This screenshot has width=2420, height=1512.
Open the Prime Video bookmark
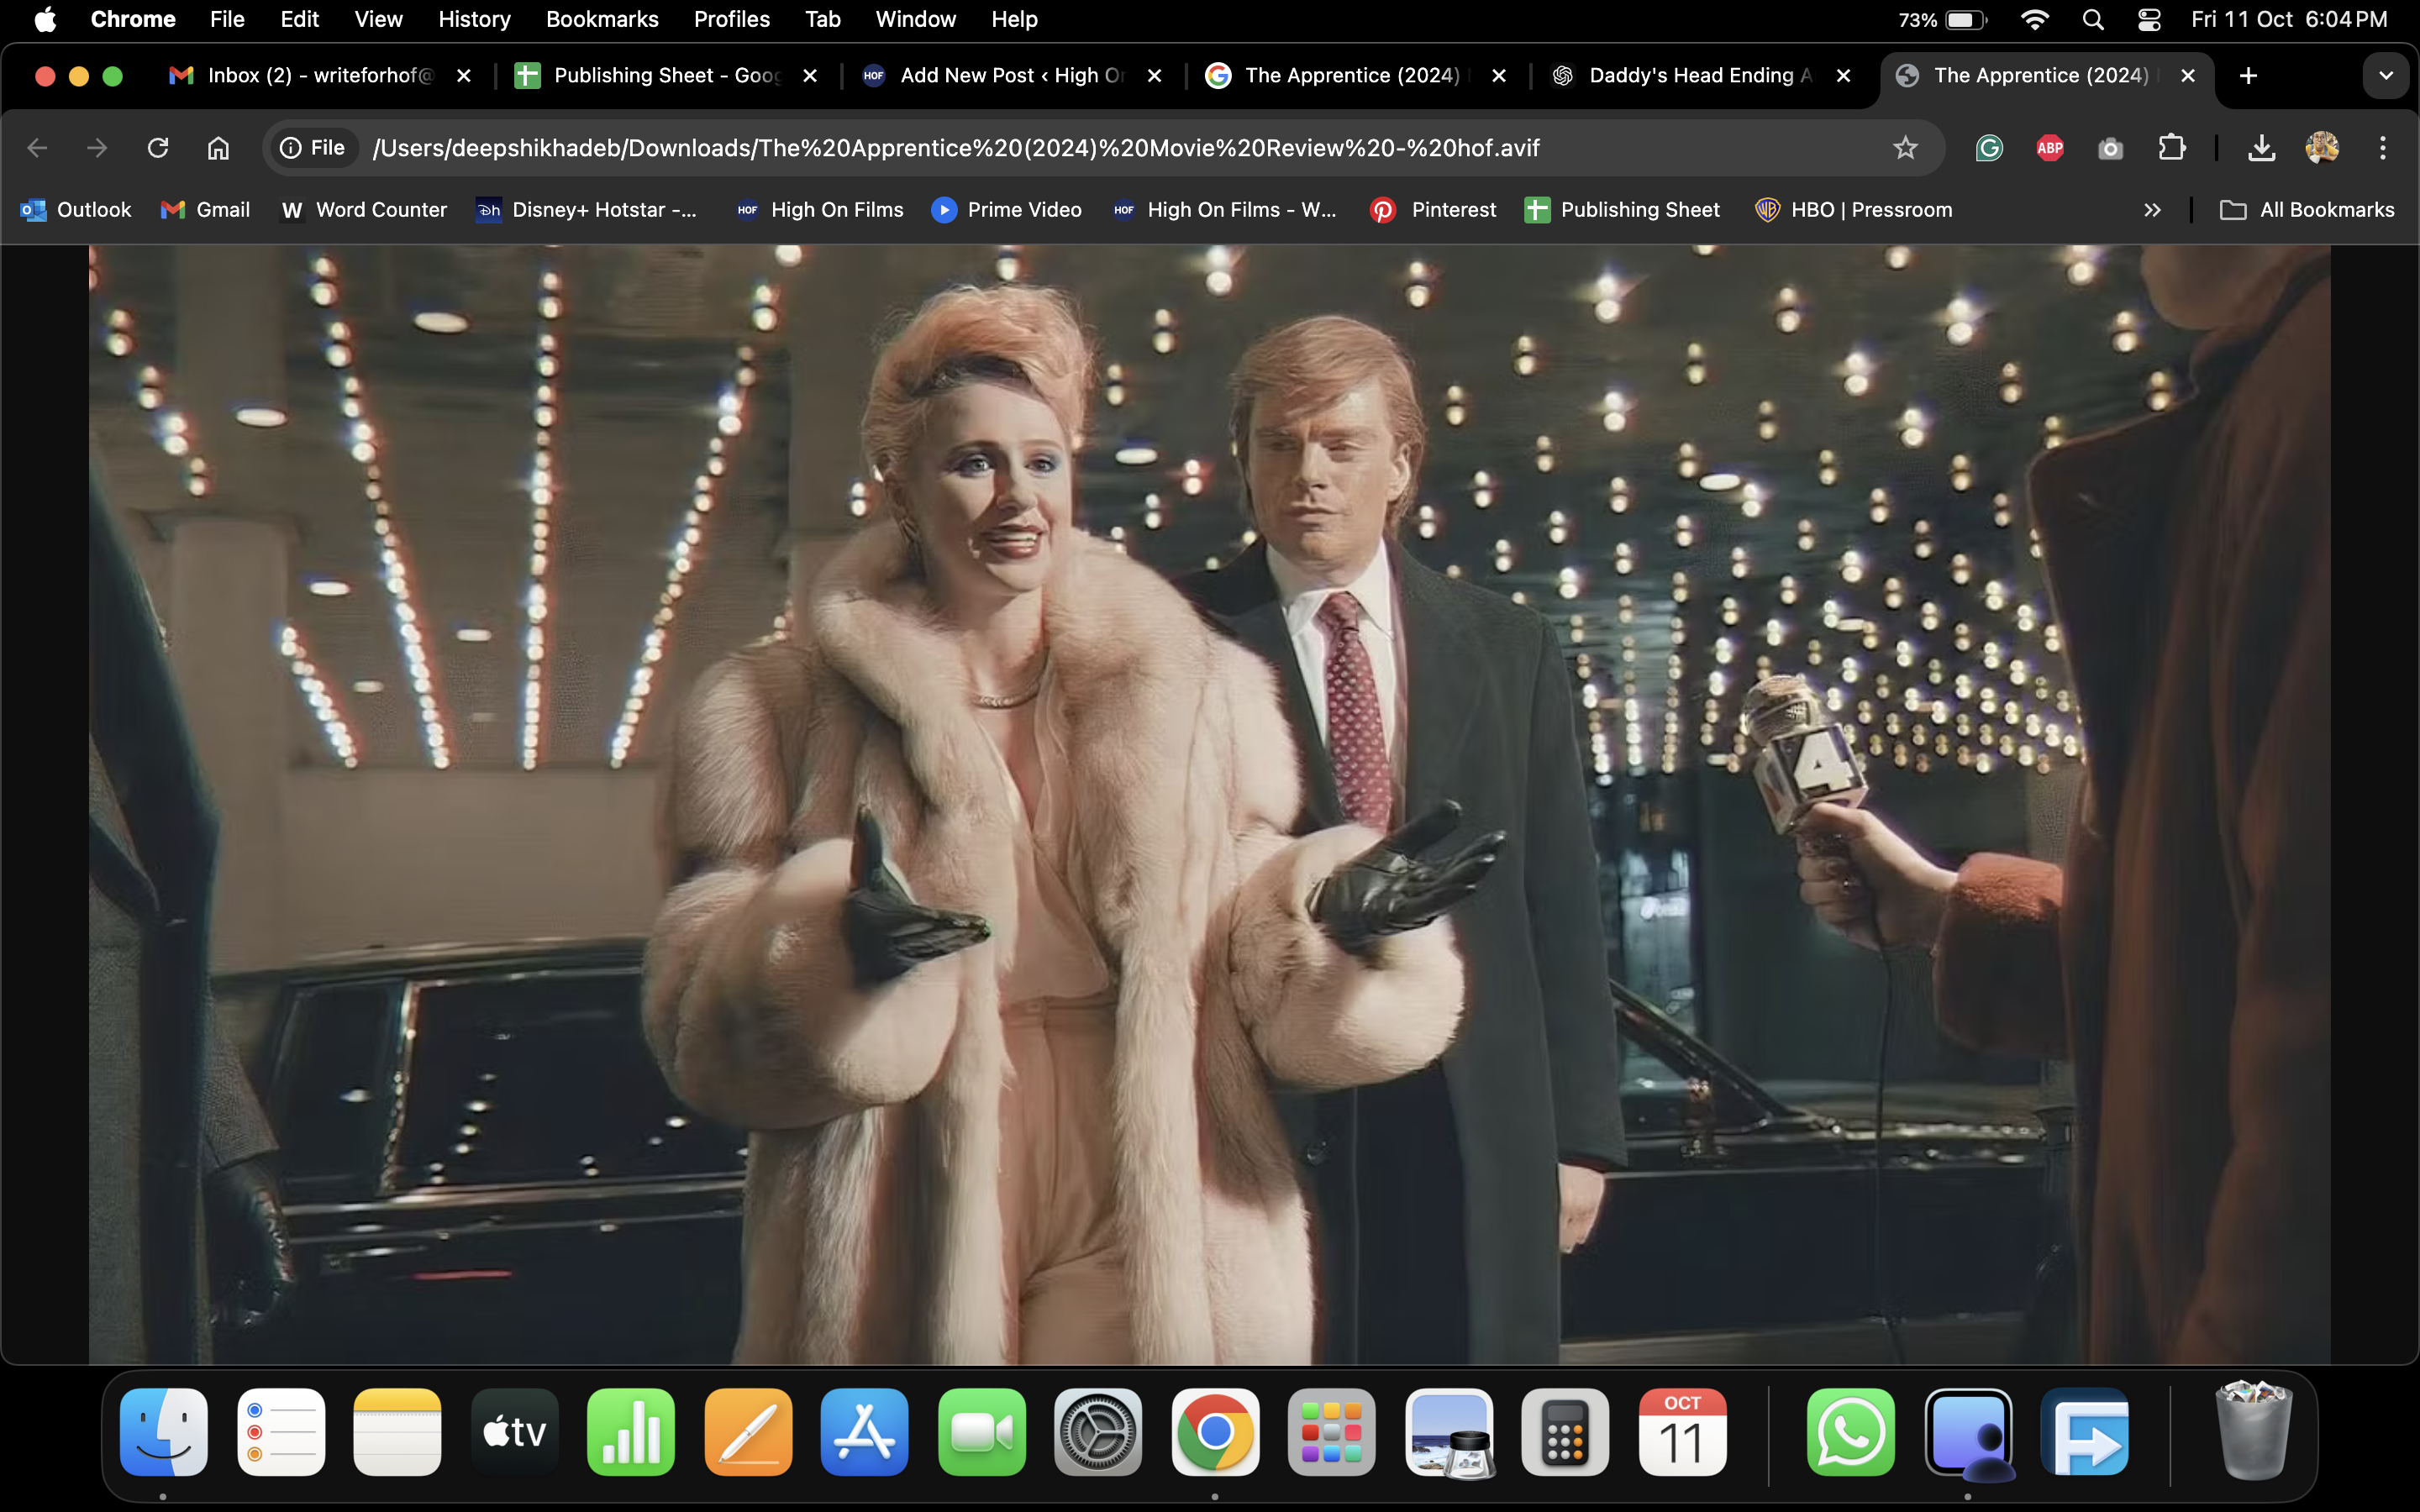[1006, 210]
